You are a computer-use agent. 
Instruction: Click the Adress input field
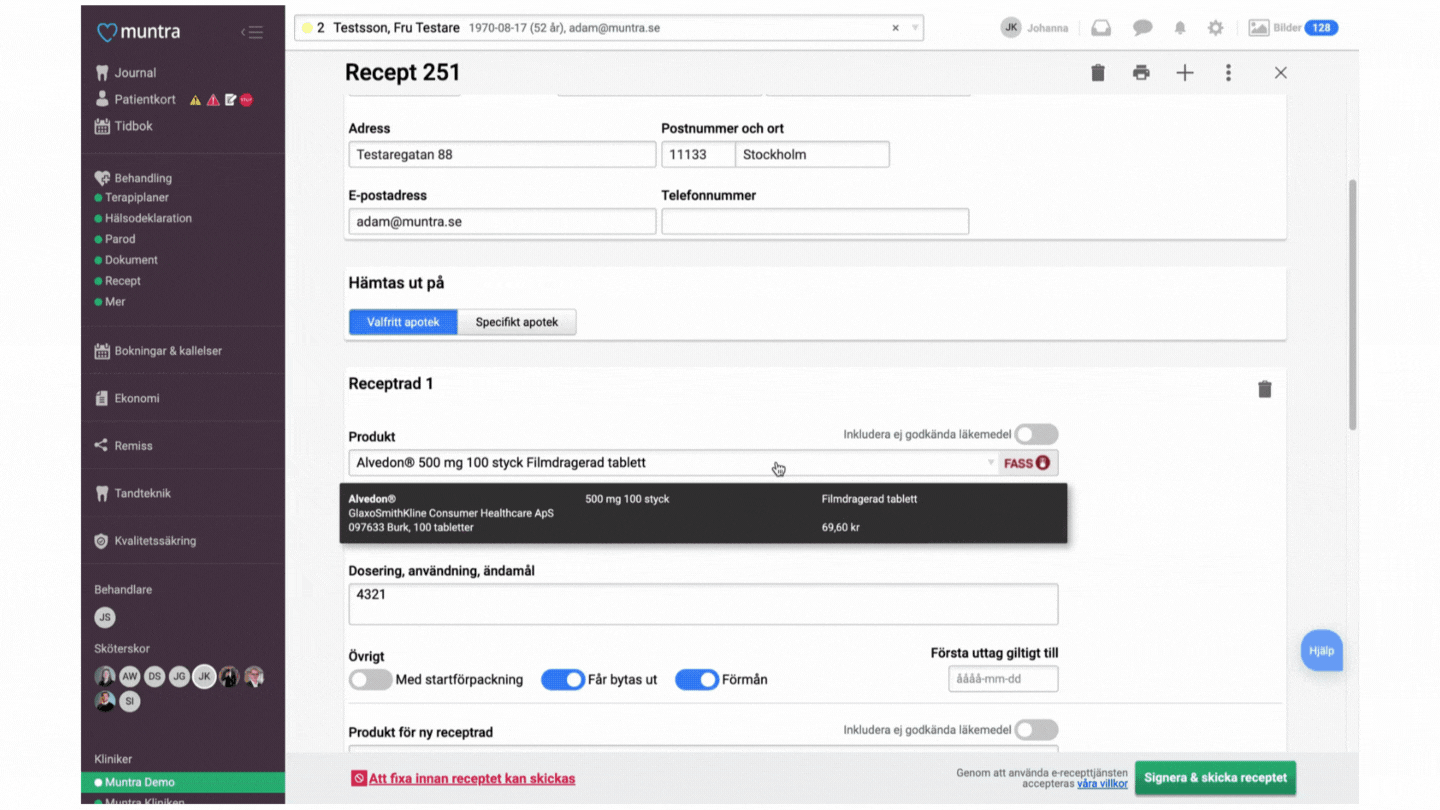(502, 155)
